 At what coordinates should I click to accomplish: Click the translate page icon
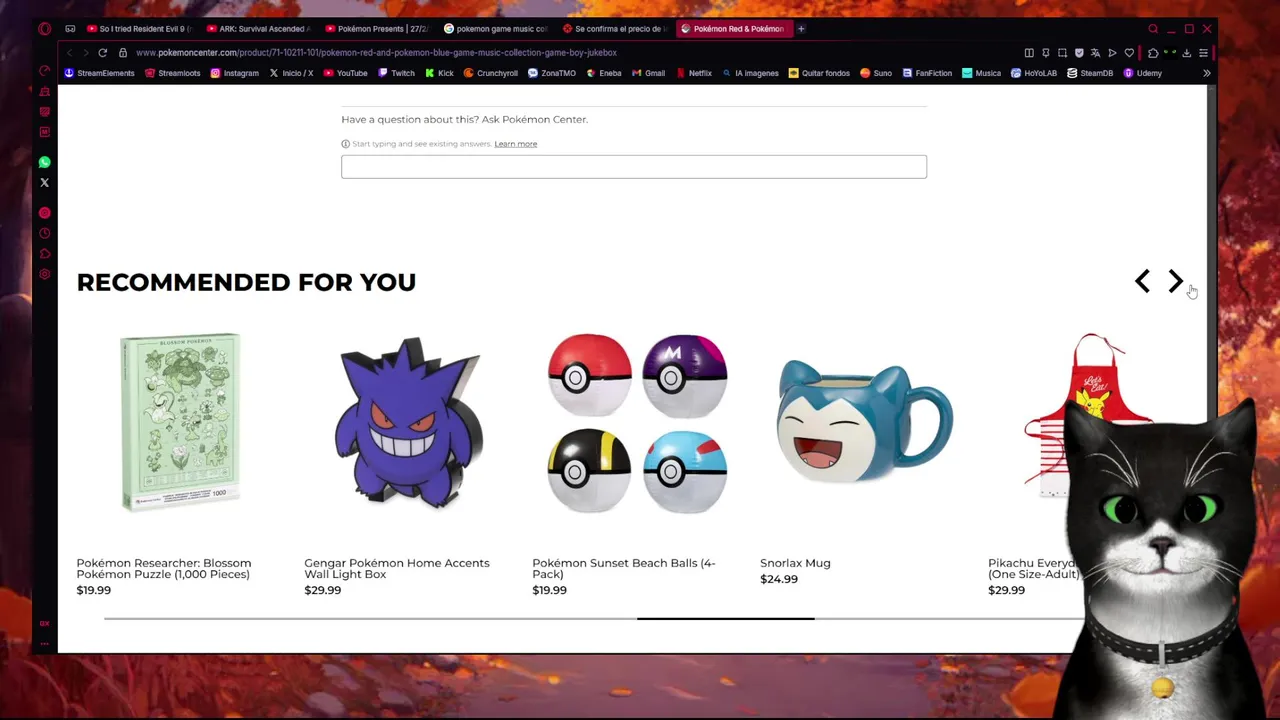pos(1095,53)
